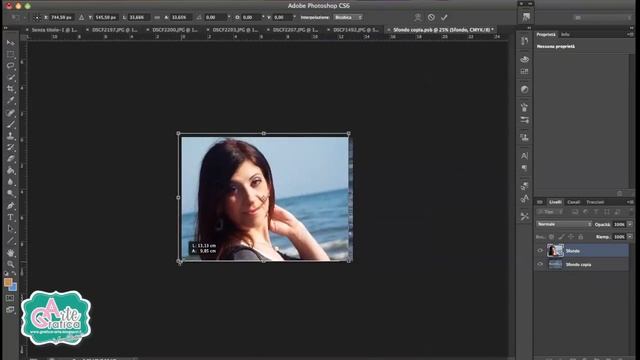Select the Healing Brush tool

[11, 113]
